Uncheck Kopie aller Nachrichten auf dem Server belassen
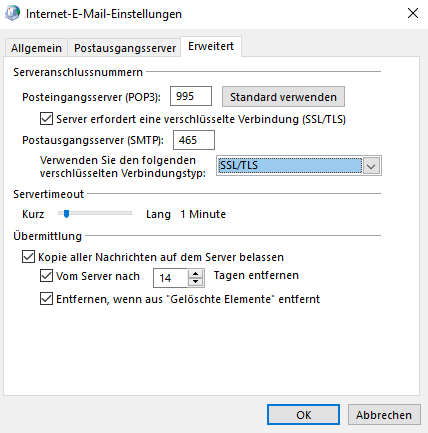428x433 pixels. [28, 257]
